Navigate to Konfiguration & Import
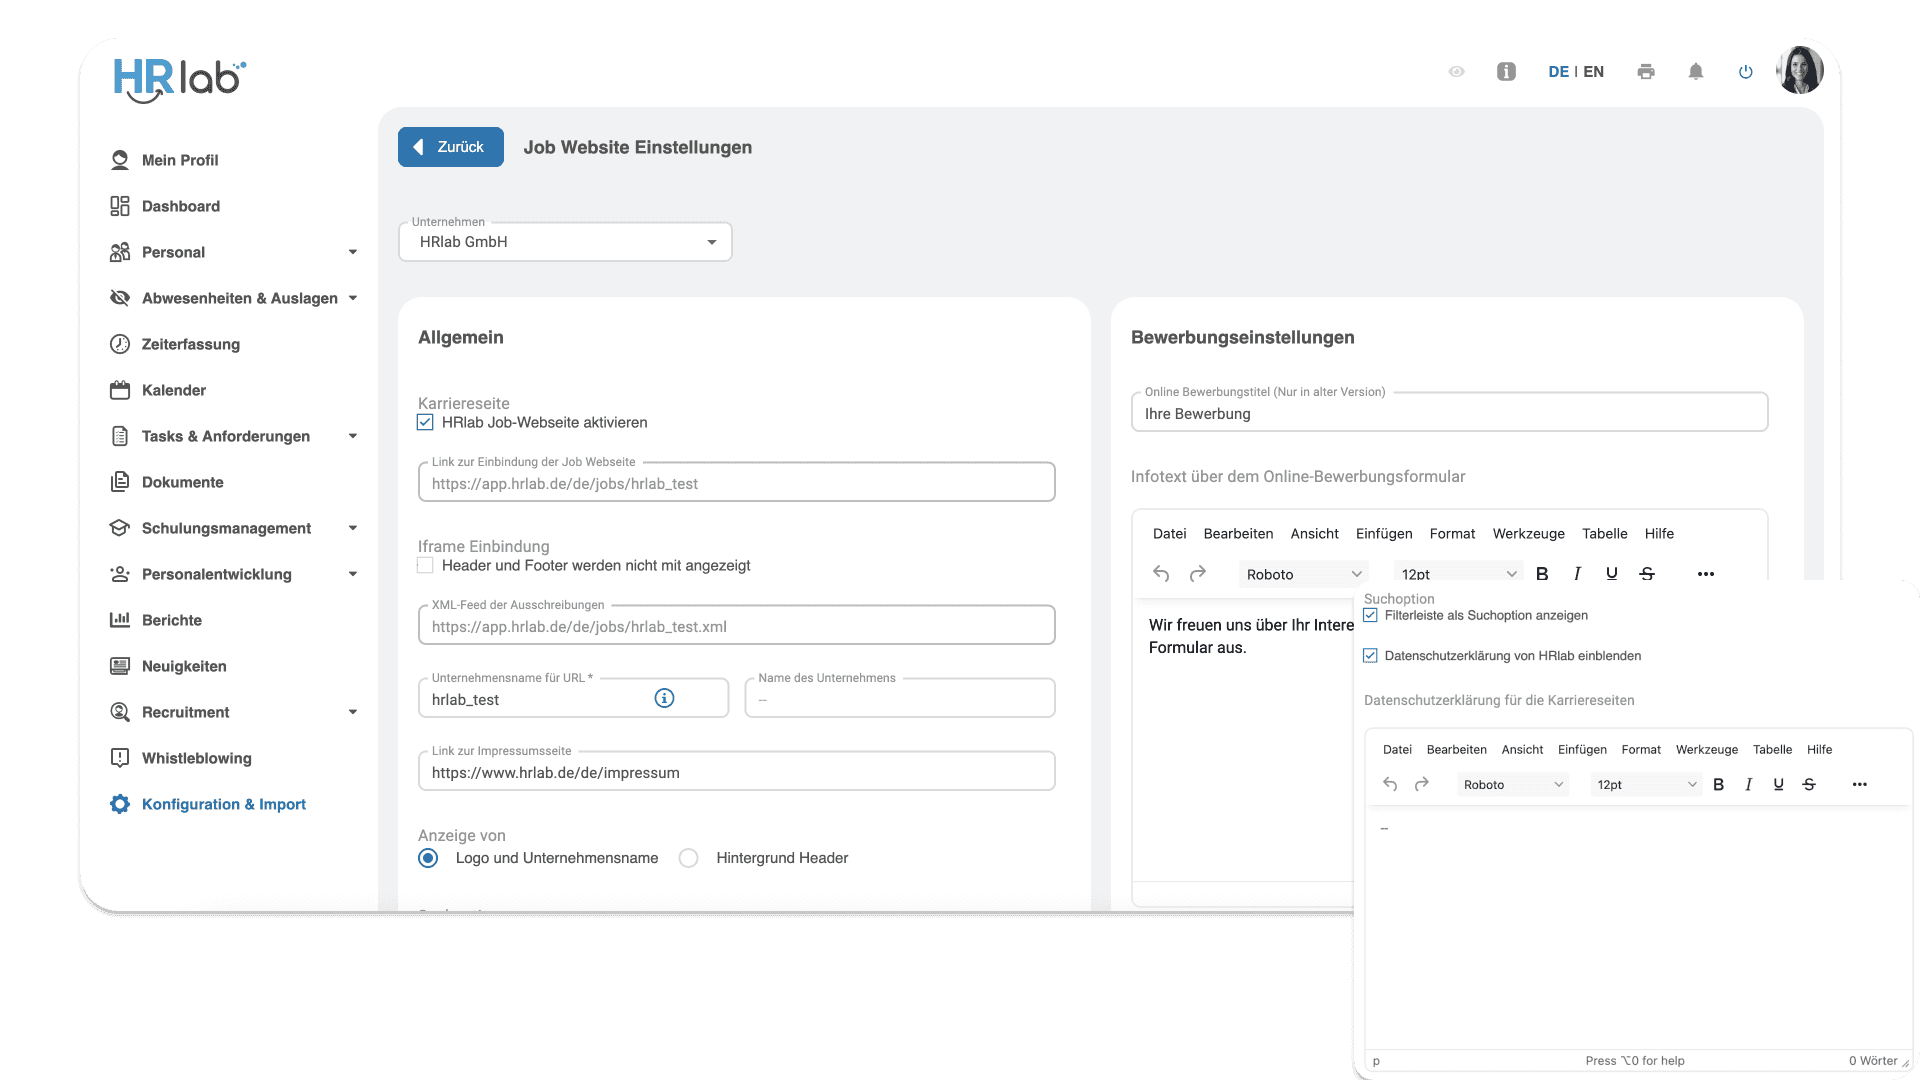The image size is (1920, 1080). [x=223, y=804]
